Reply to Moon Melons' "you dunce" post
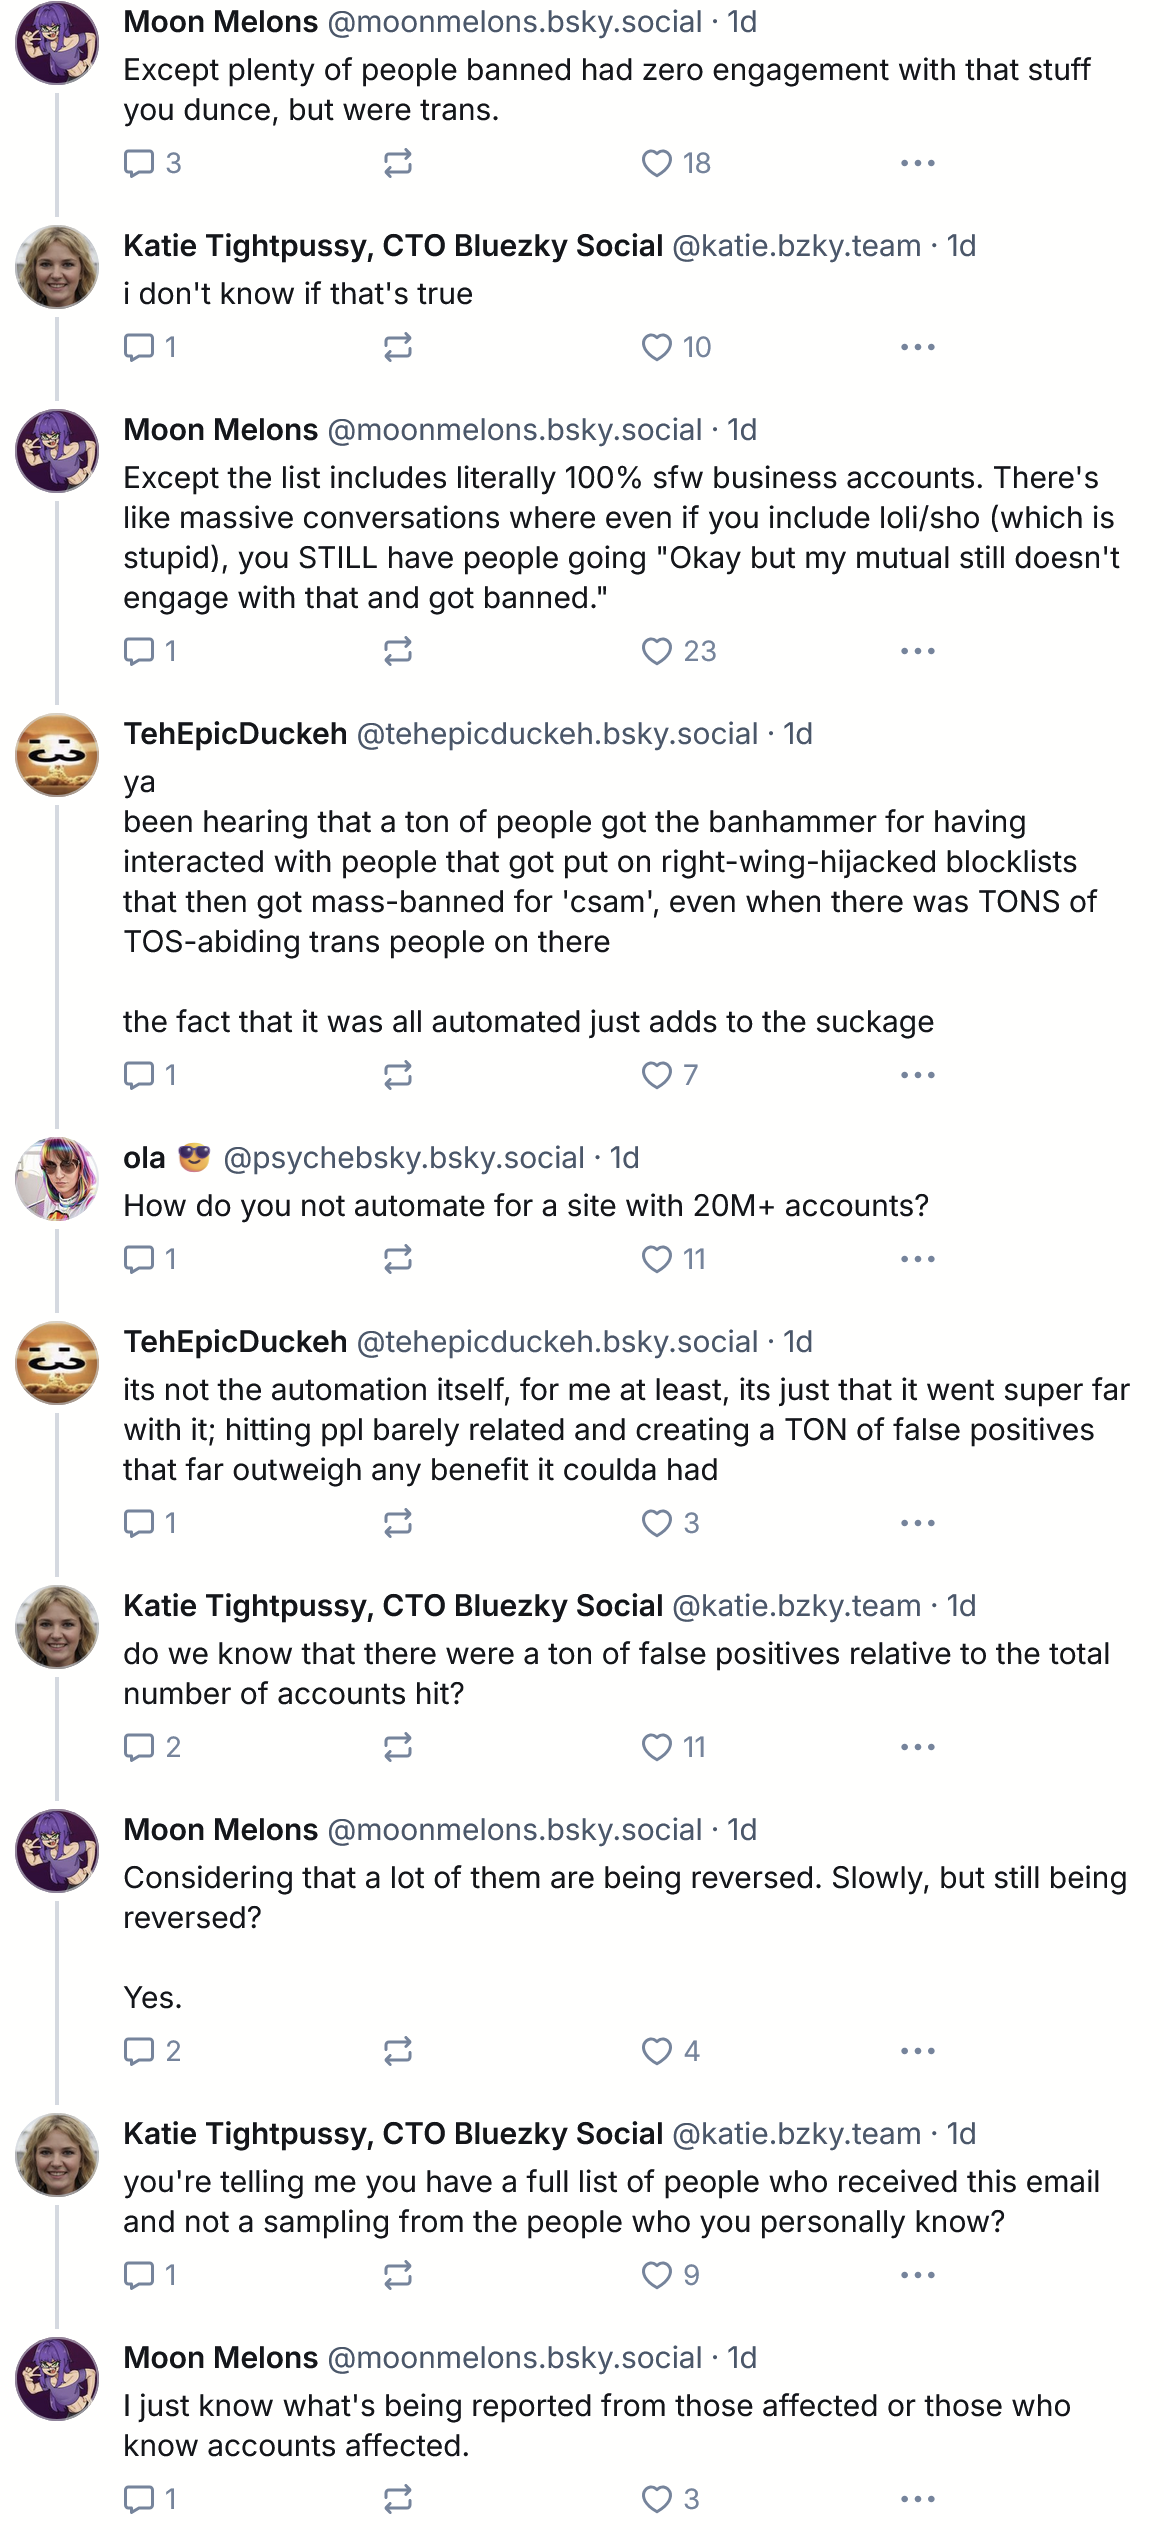This screenshot has width=1164, height=2530. [x=139, y=163]
